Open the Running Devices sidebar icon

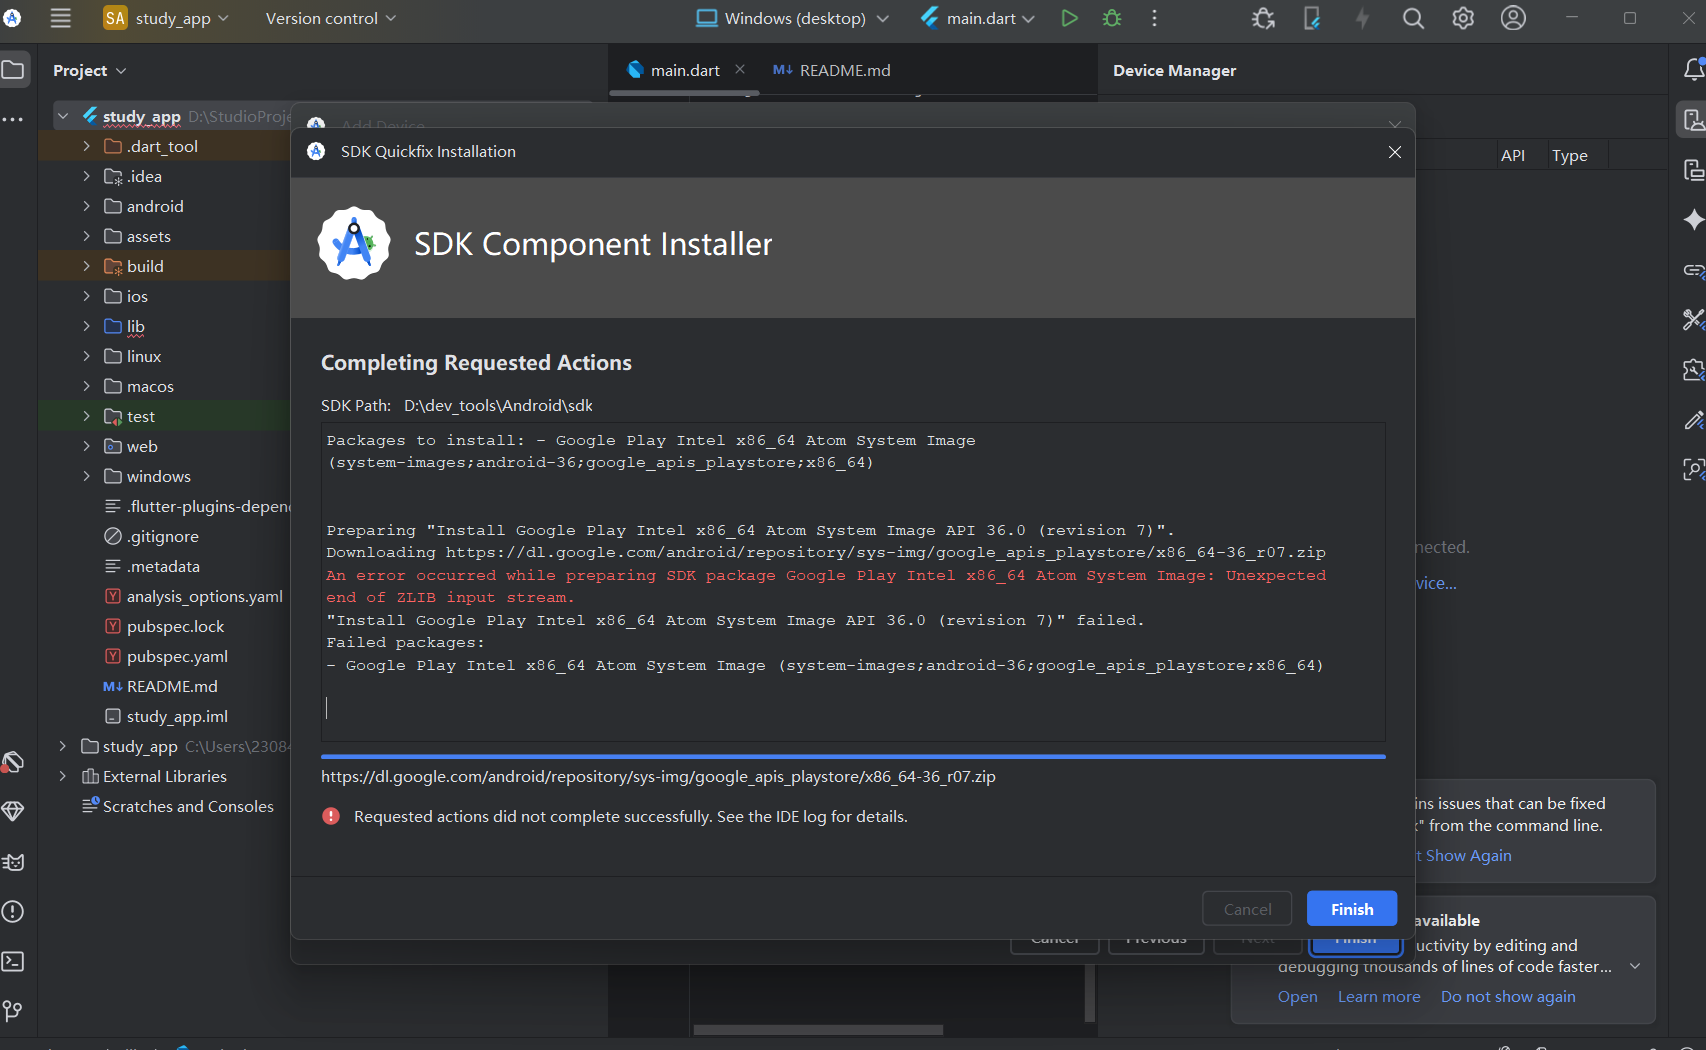pos(1693,170)
